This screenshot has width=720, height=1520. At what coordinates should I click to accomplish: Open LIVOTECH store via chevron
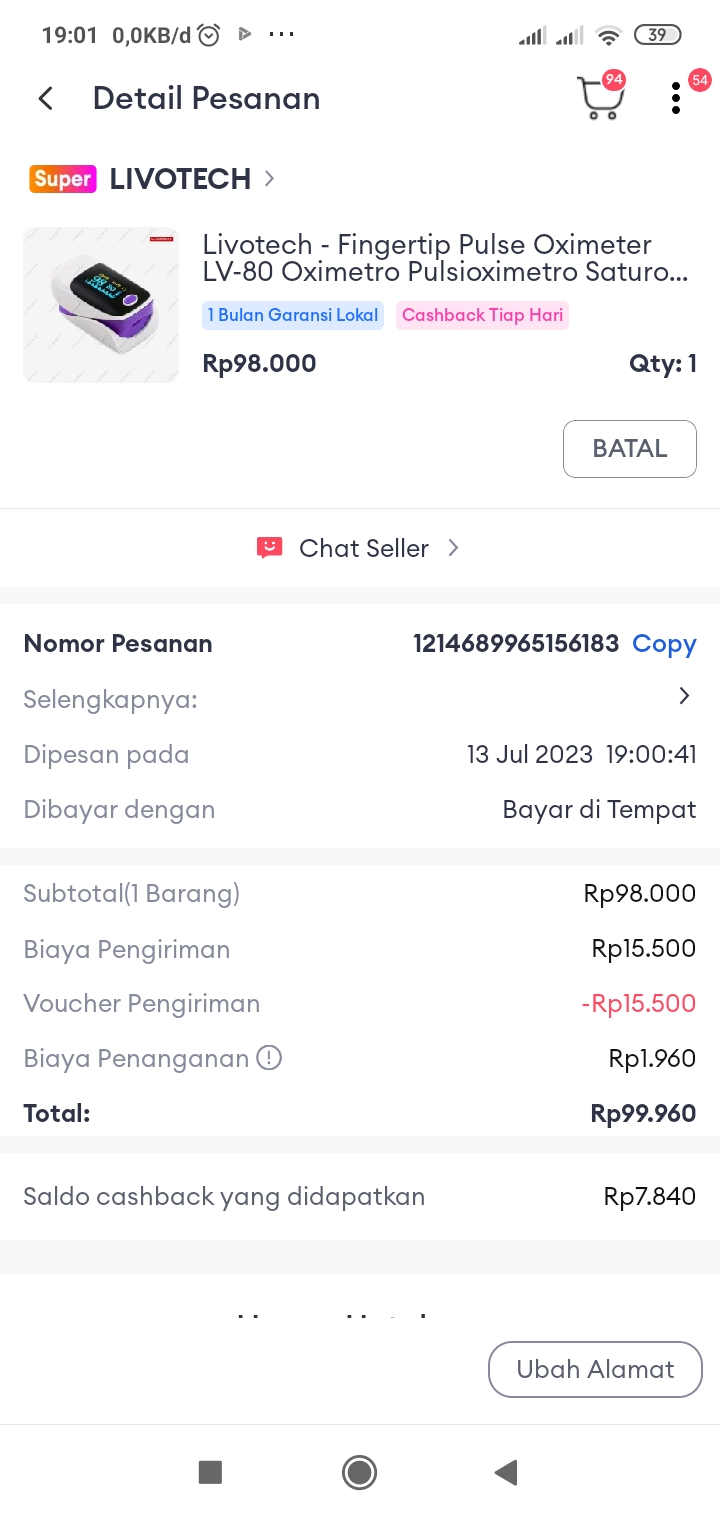(x=269, y=179)
